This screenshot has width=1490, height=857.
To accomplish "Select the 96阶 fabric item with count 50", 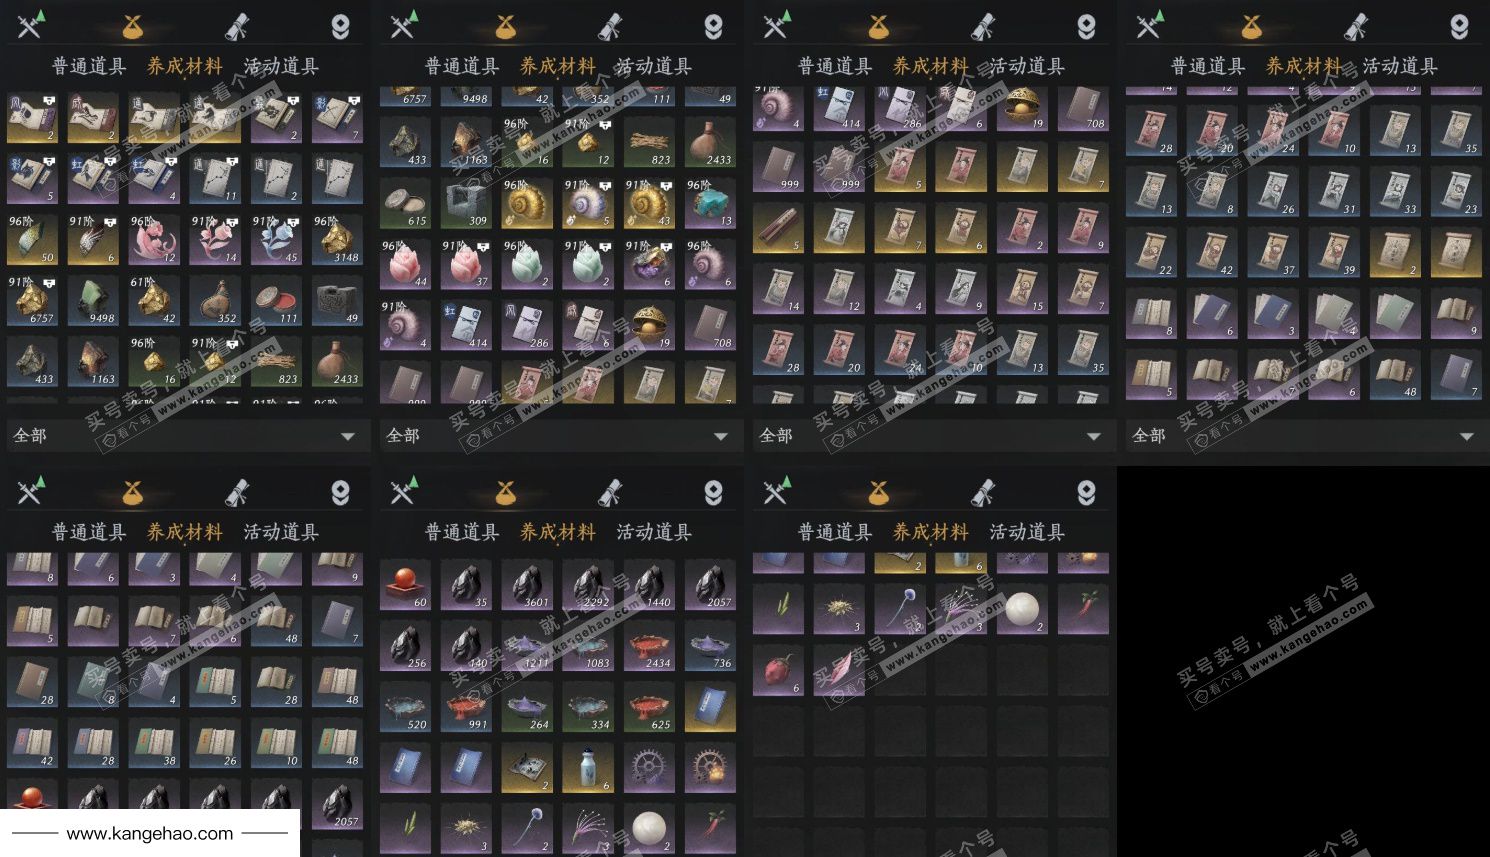I will (x=32, y=239).
